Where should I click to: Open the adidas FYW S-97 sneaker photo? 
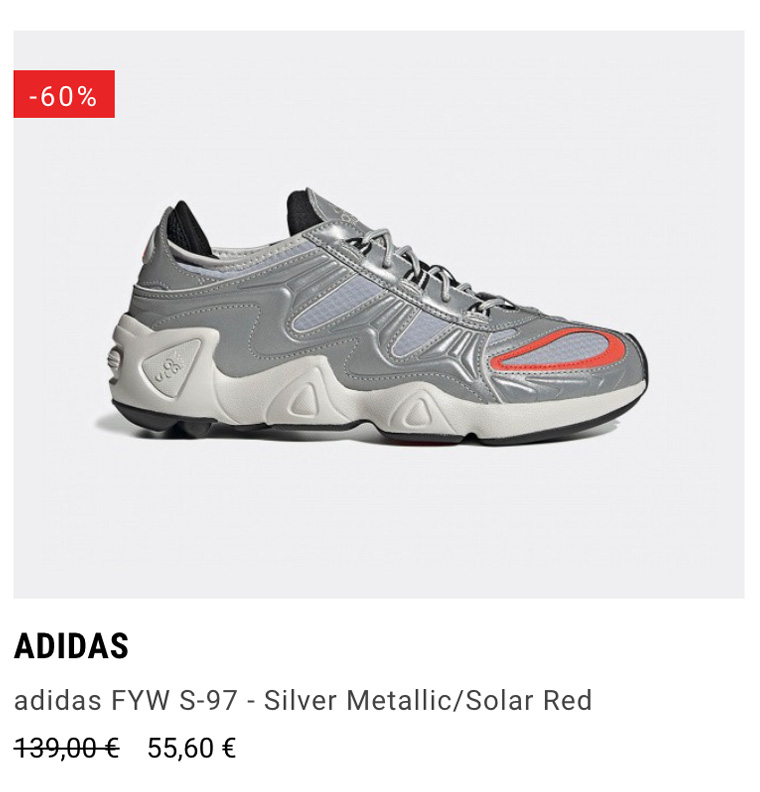point(379,315)
